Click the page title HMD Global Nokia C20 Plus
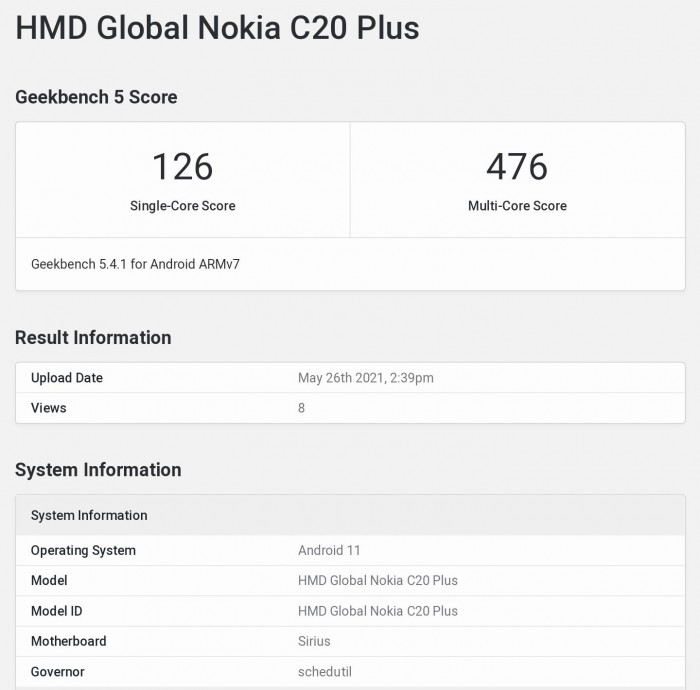 click(x=217, y=28)
